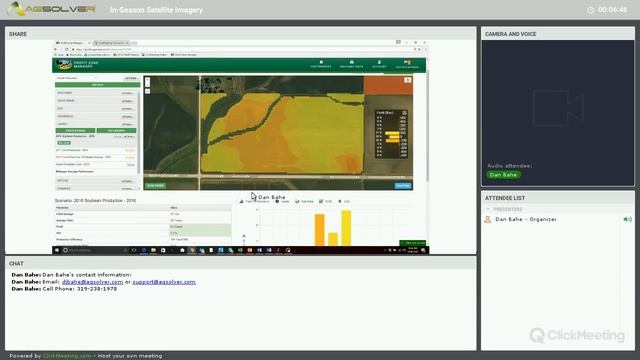Image resolution: width=640 pixels, height=360 pixels.
Task: Click the small layers button below the map zoom controls
Action: 147,91
